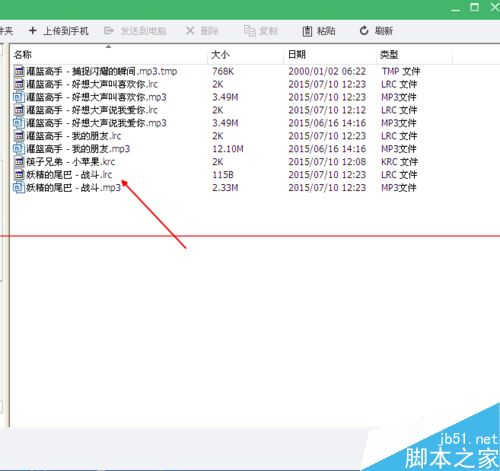This screenshot has width=500, height=471.
Task: Select file 灌篮高手 - 我的朋友.lrc
Action: [x=74, y=136]
